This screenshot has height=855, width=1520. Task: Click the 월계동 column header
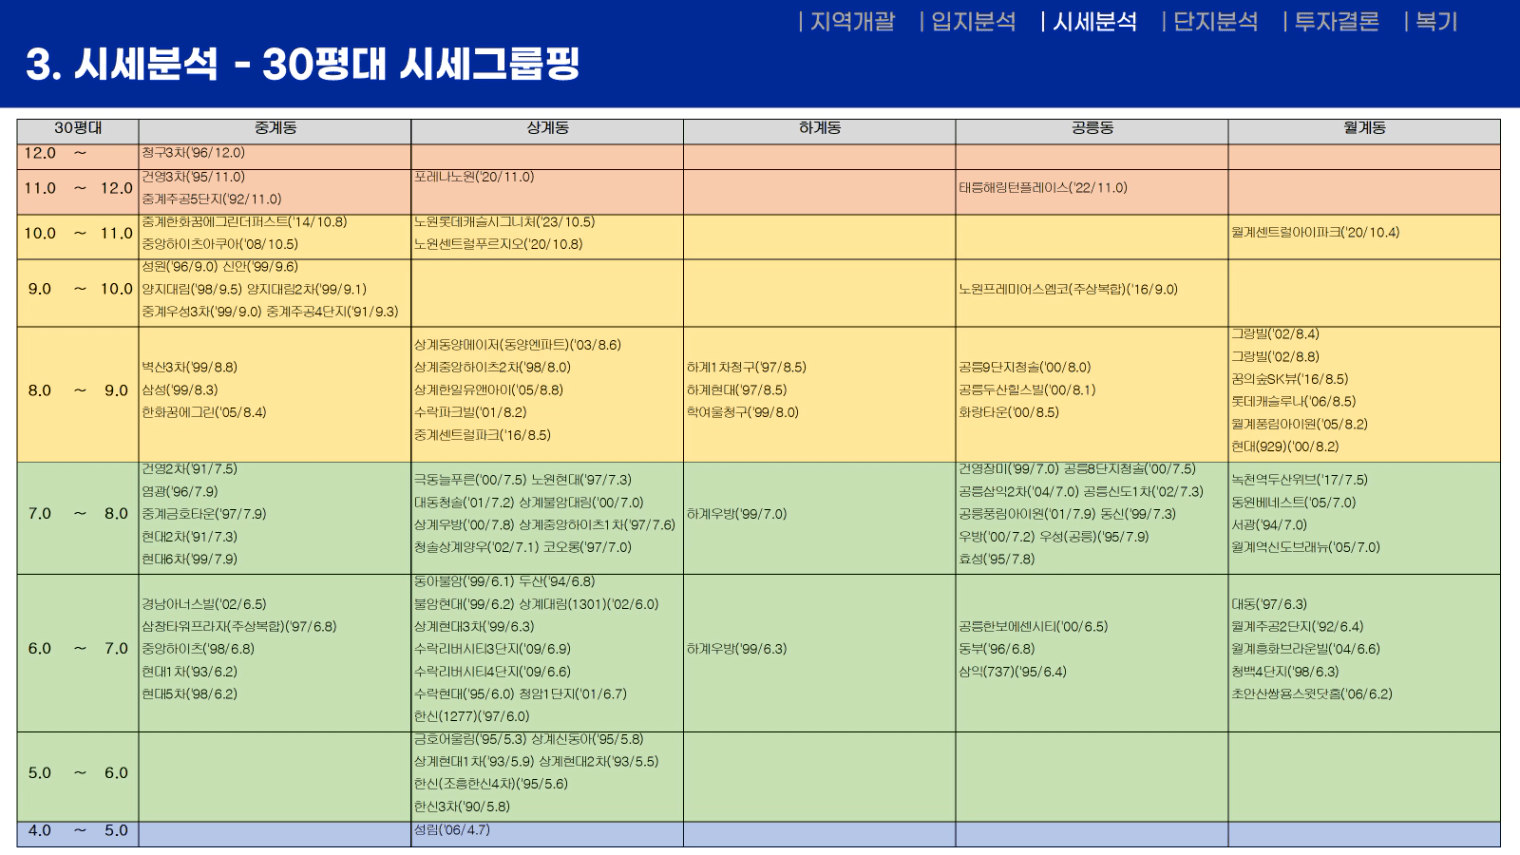click(1364, 129)
